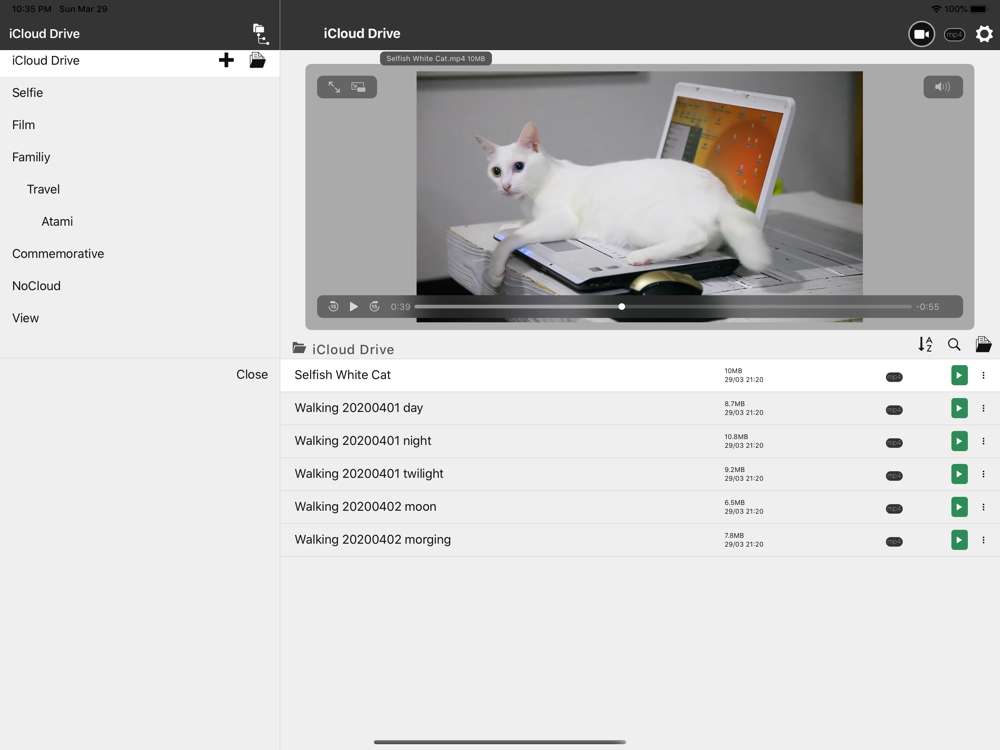Skip forward 15 seconds in the video
The image size is (1000, 750).
tap(374, 307)
